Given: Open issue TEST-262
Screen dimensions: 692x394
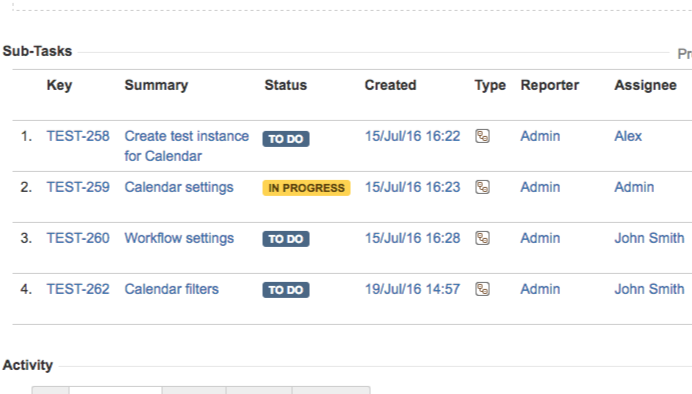Looking at the screenshot, I should [78, 289].
